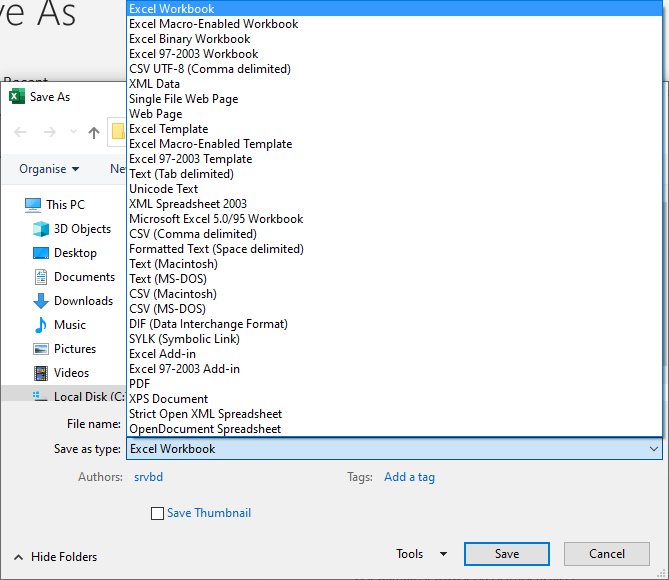Pick XML Spreadsheet 2003 option
Screen dimensions: 669x580
395,204
